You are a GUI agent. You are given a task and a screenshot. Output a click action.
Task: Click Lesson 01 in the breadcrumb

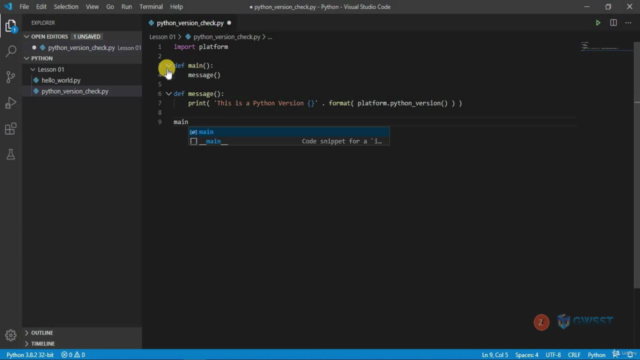162,37
